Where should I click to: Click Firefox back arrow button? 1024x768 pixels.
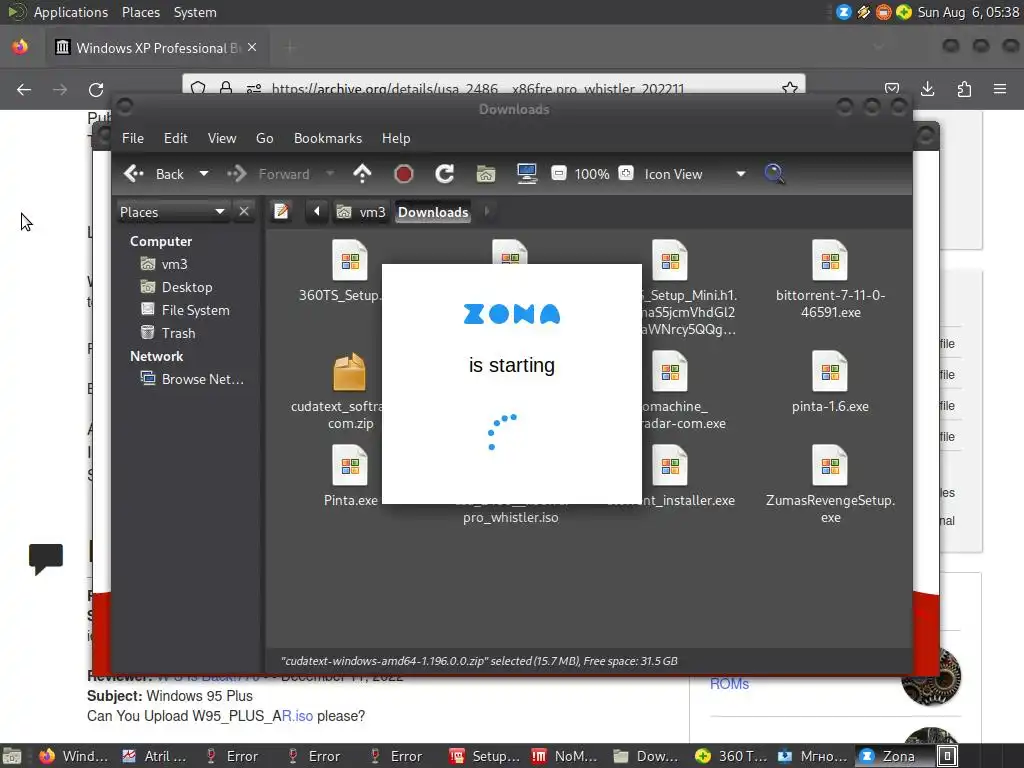(x=24, y=89)
